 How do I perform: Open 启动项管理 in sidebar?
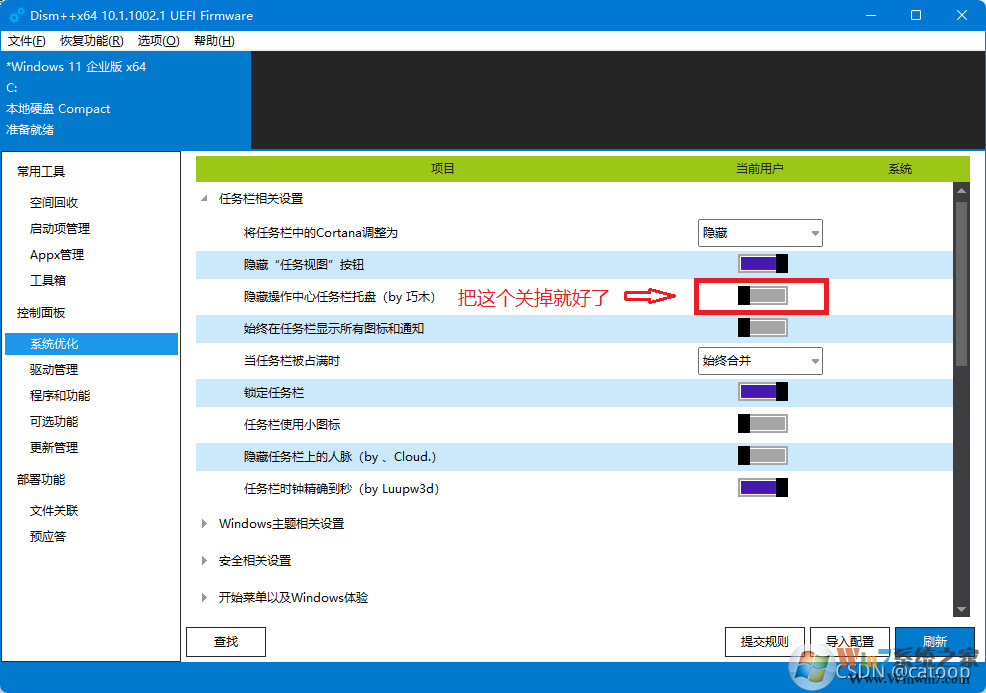click(x=60, y=229)
